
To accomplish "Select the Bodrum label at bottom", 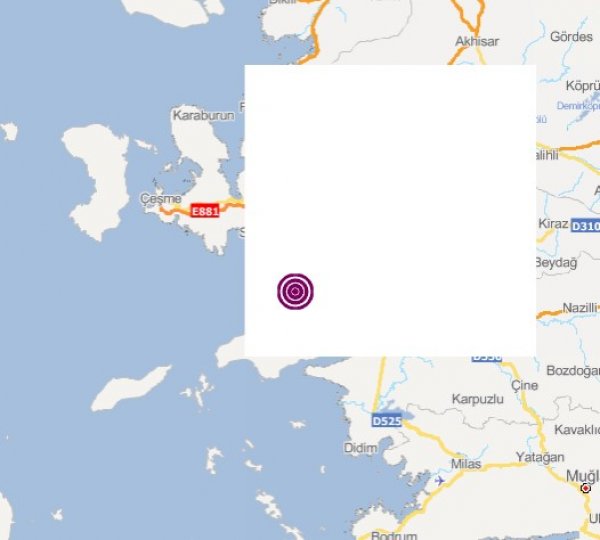I will point(394,535).
